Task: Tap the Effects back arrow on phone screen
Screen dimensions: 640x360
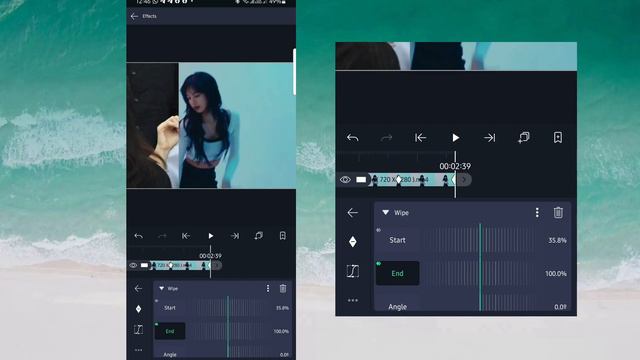Action: [134, 16]
